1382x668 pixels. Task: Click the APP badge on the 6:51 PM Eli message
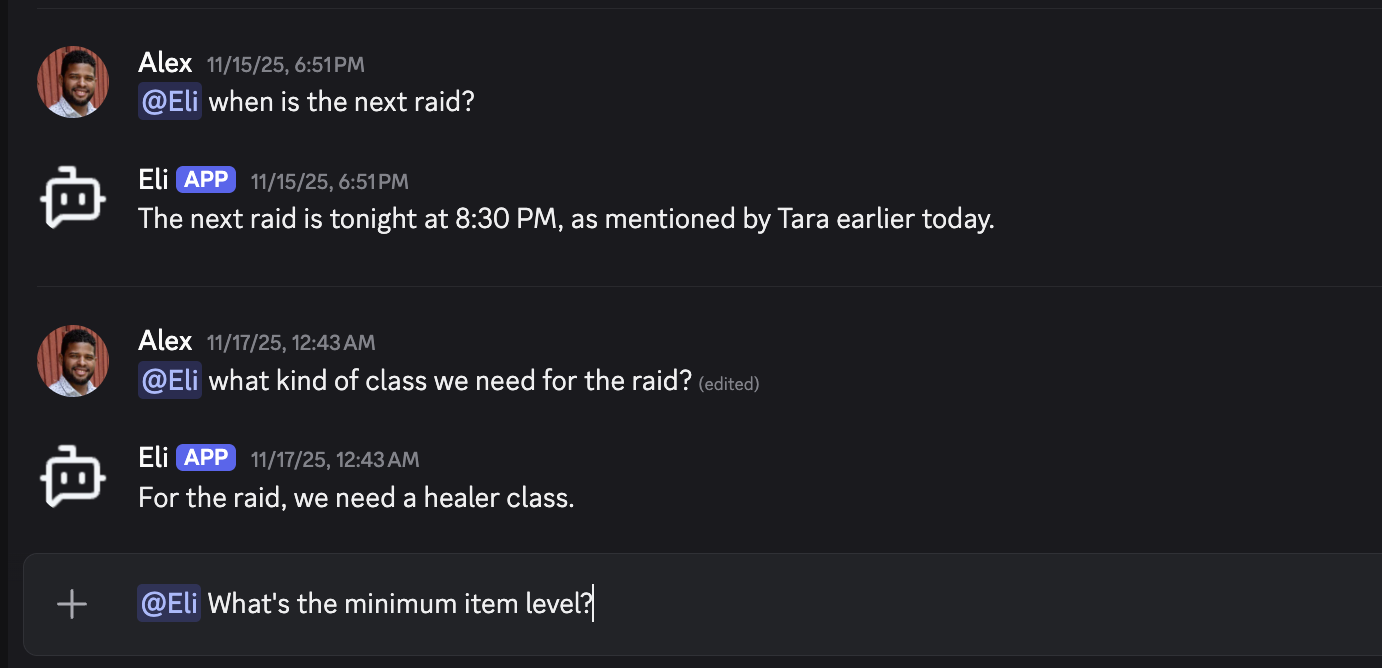(x=206, y=180)
